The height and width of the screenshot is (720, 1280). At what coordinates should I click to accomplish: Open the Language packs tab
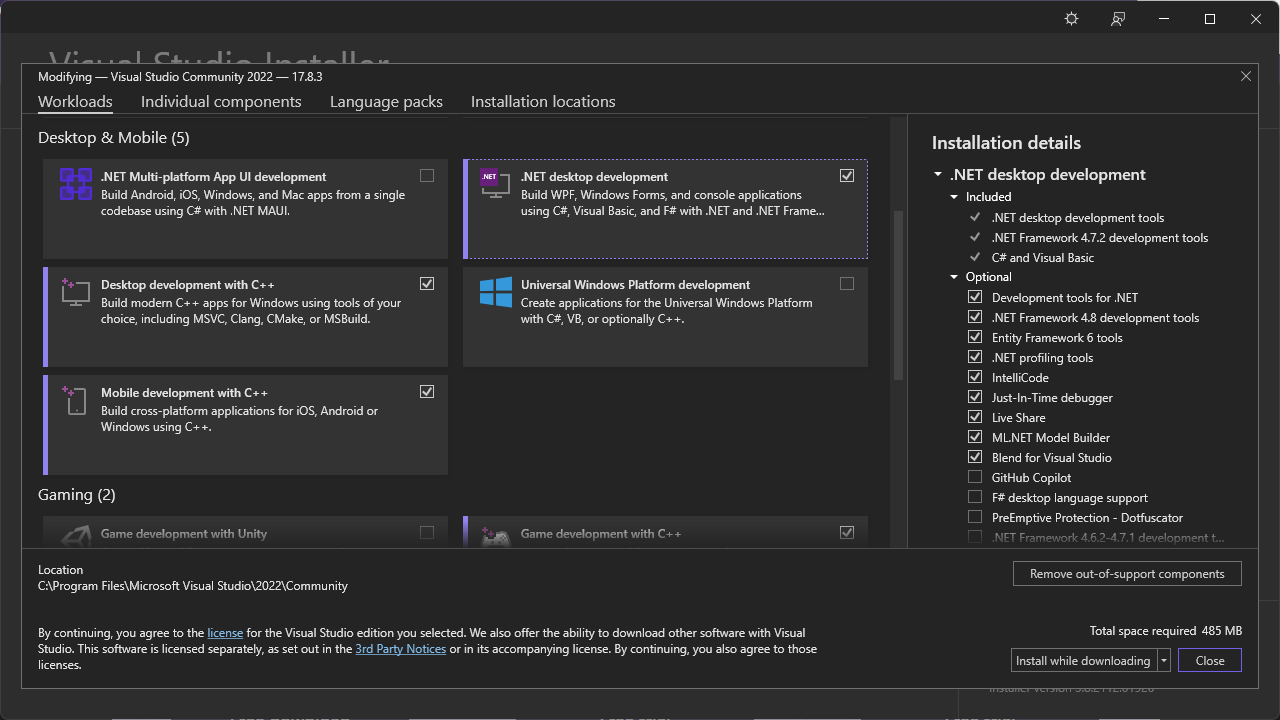386,101
